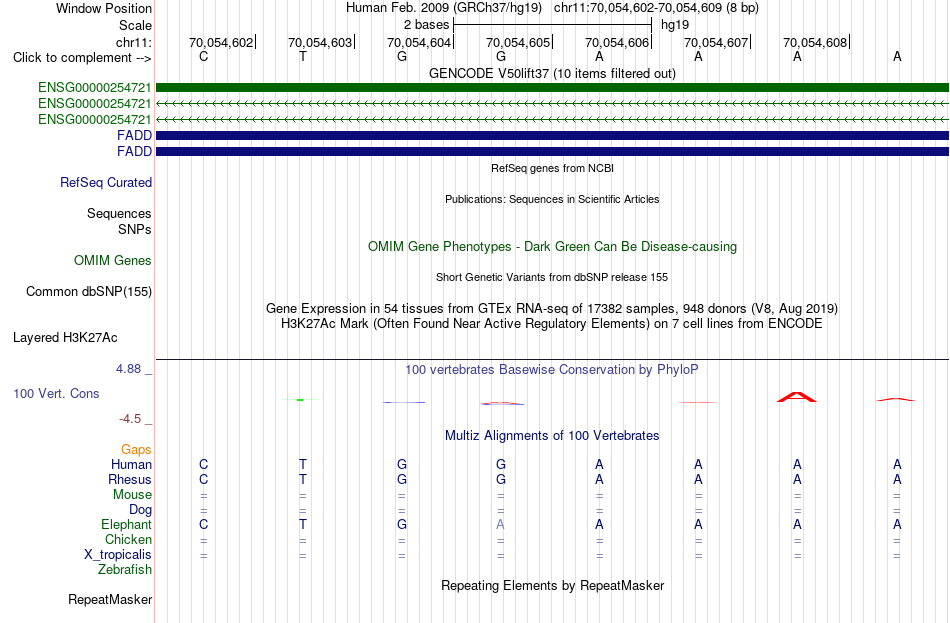
Task: Click the light gray A in Elephant row
Action: 500,524
